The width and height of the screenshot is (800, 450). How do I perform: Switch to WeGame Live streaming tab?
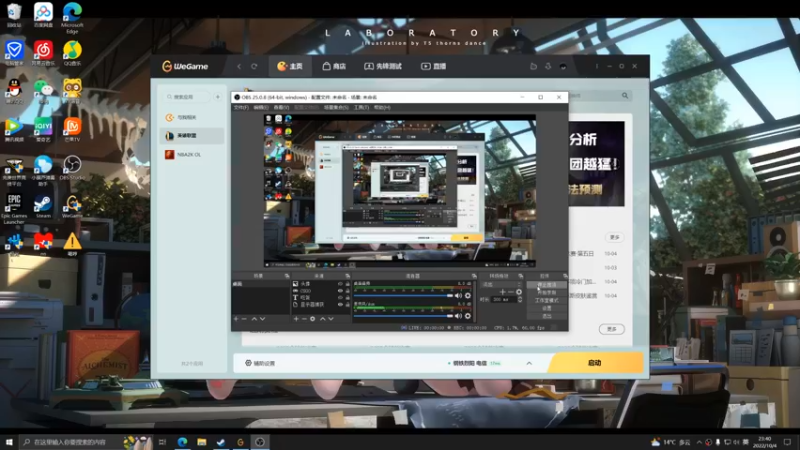tap(434, 66)
